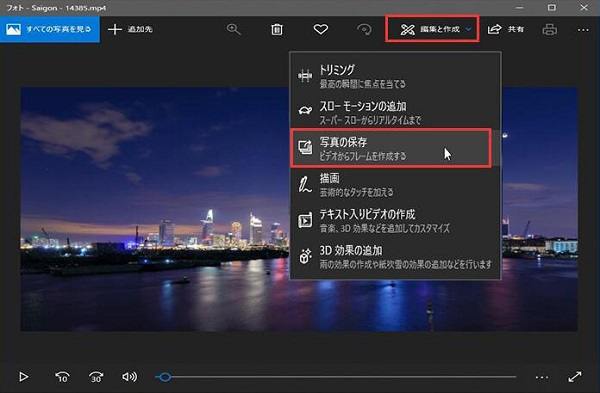The width and height of the screenshot is (600, 393).
Task: Open the 共有 share button
Action: click(x=505, y=29)
